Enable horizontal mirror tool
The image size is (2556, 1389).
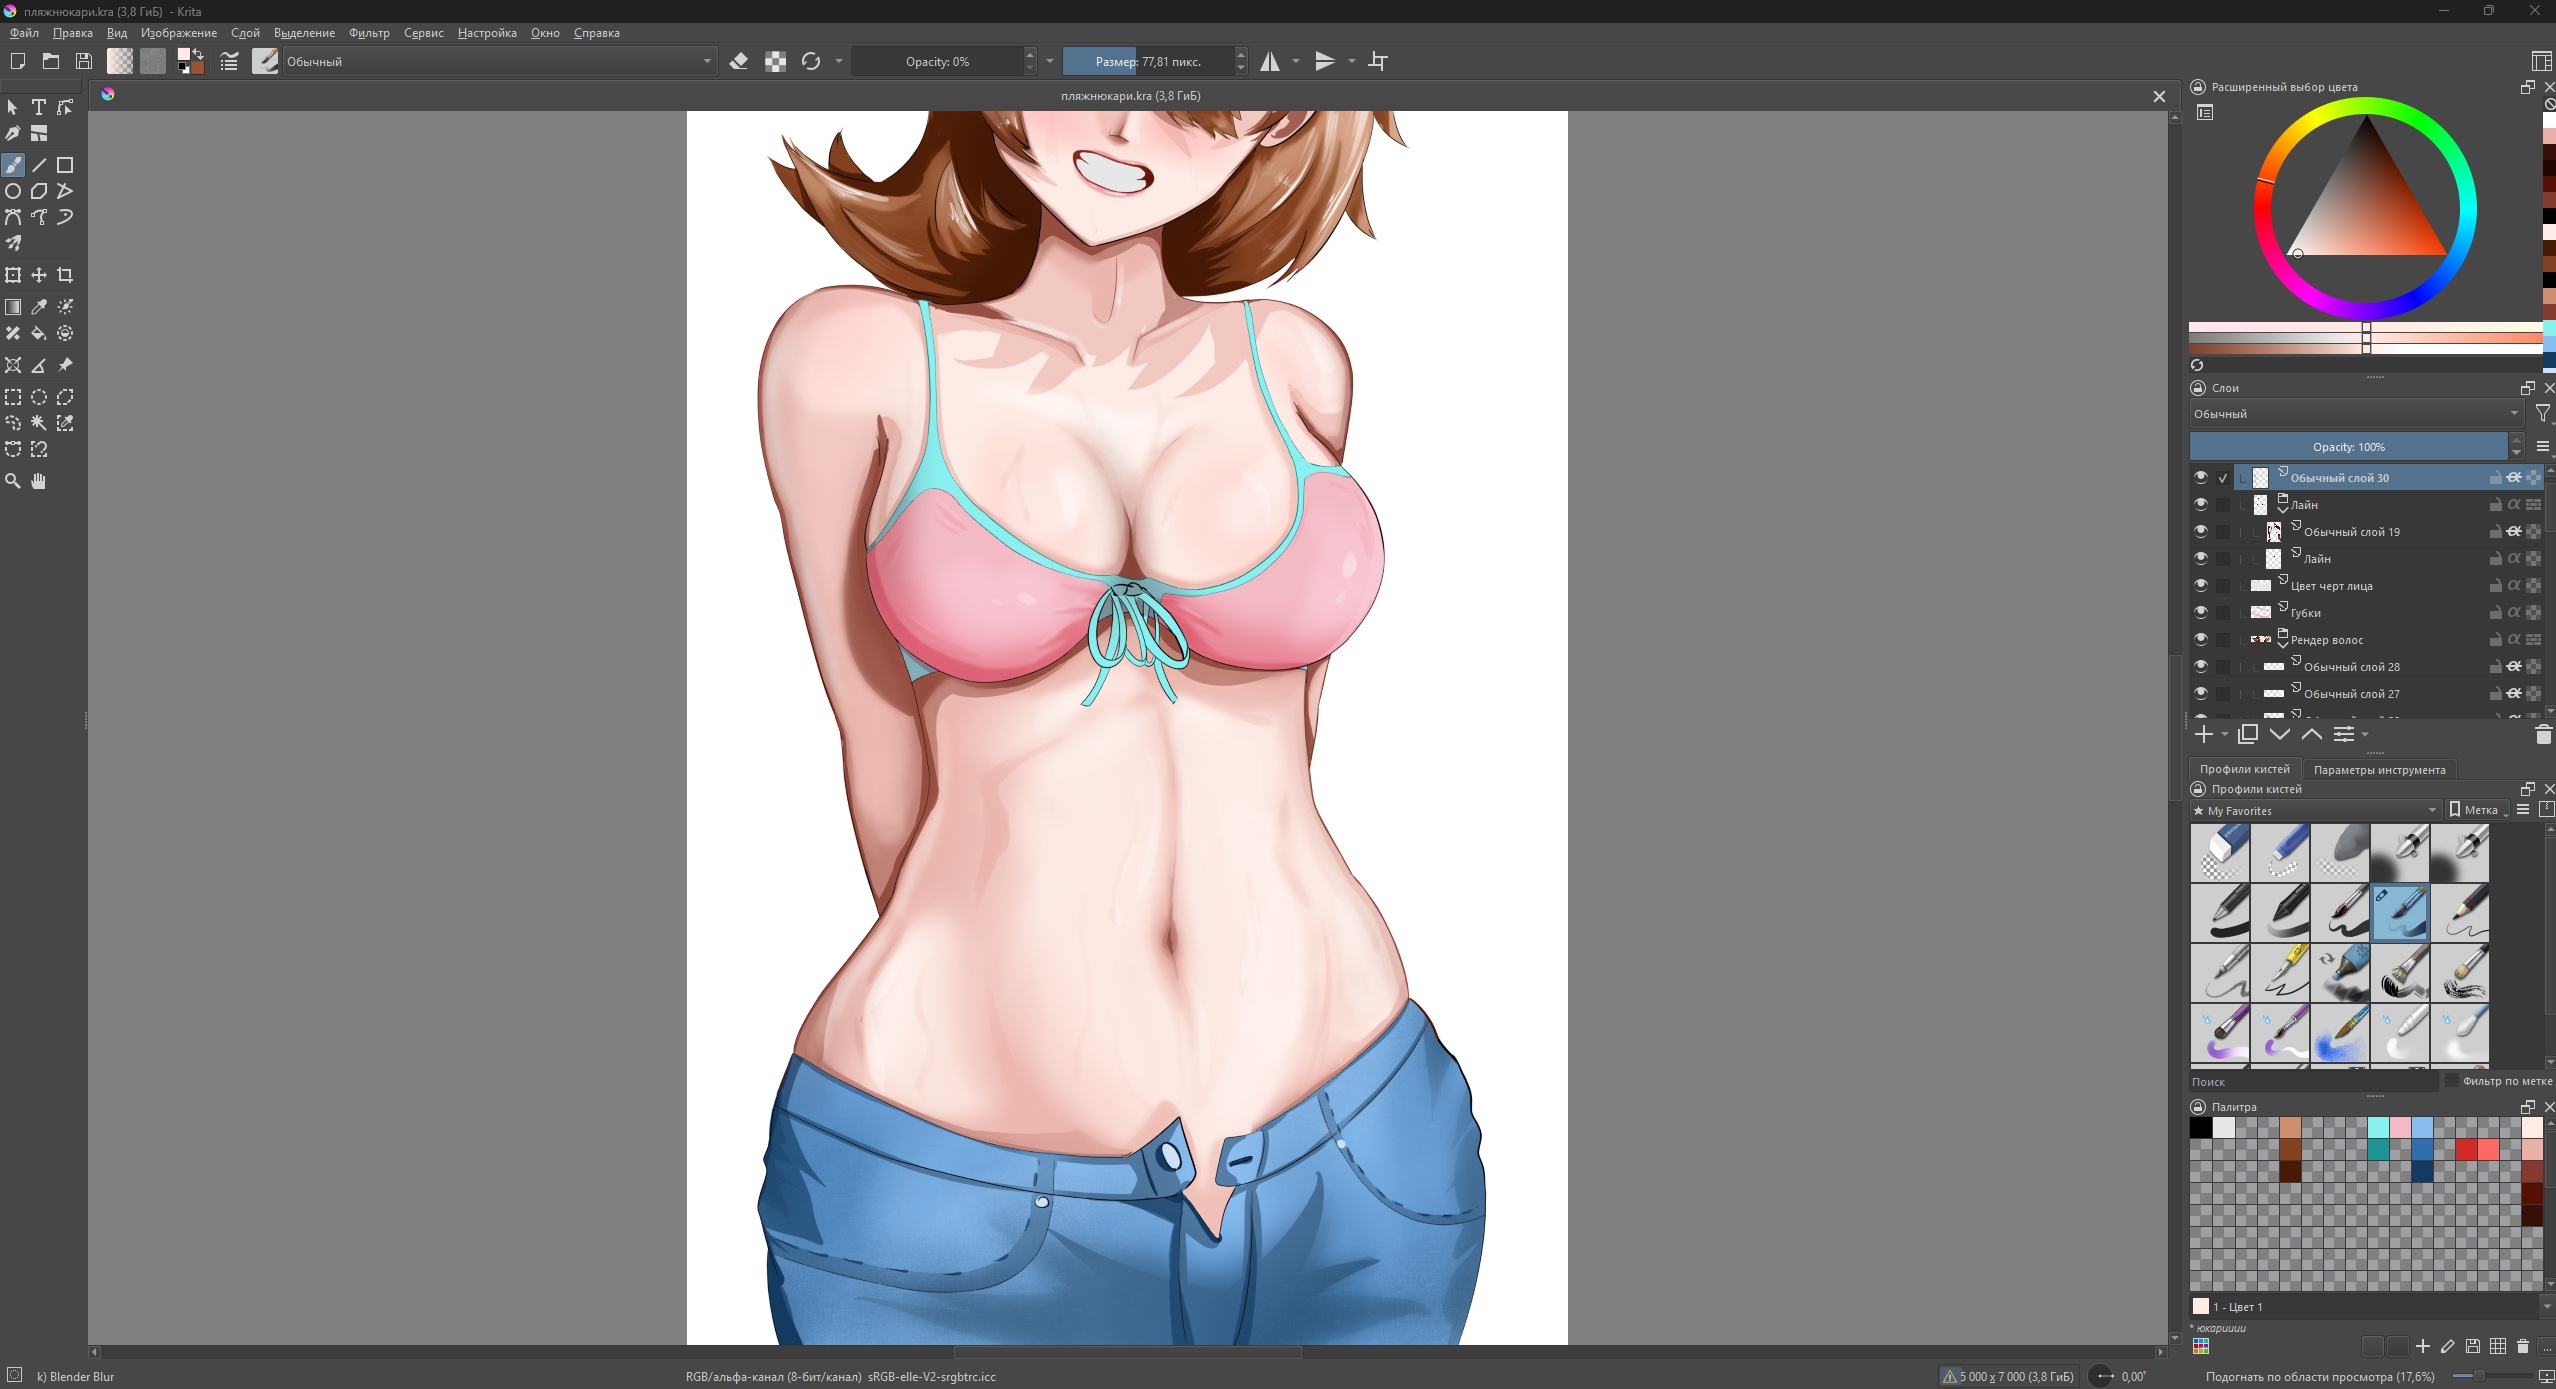point(1270,62)
